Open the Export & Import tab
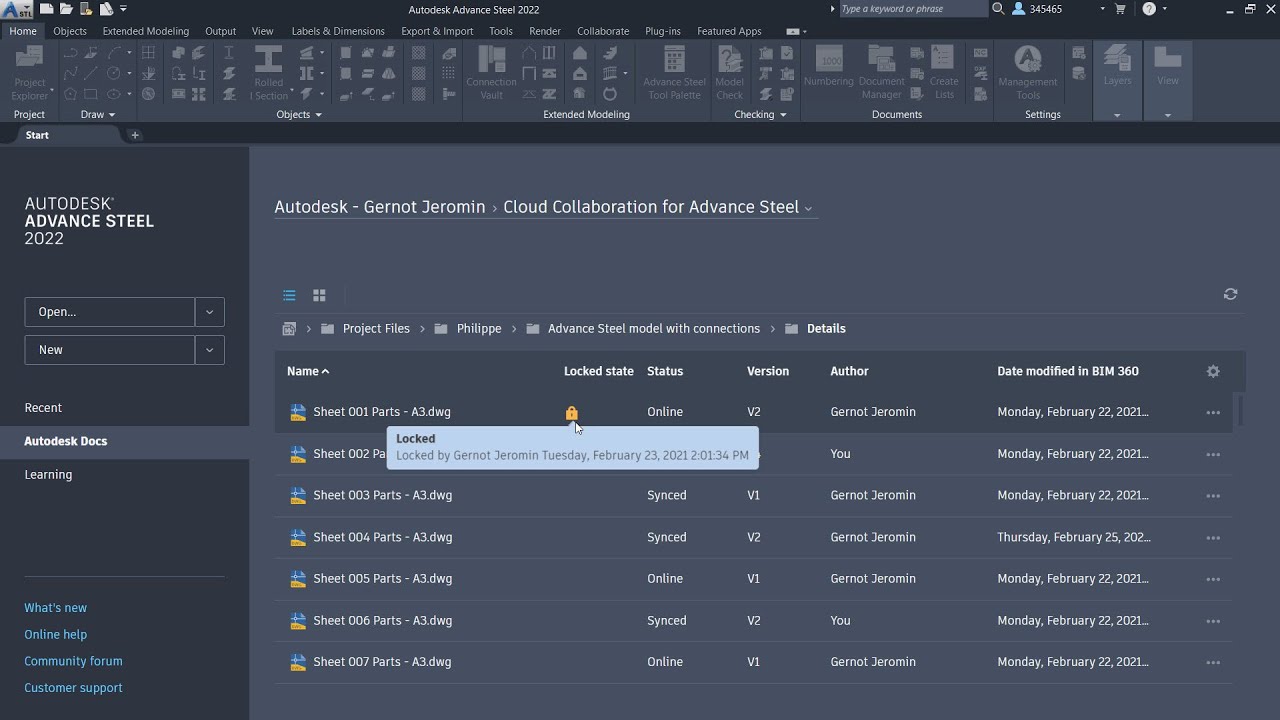 pyautogui.click(x=437, y=31)
